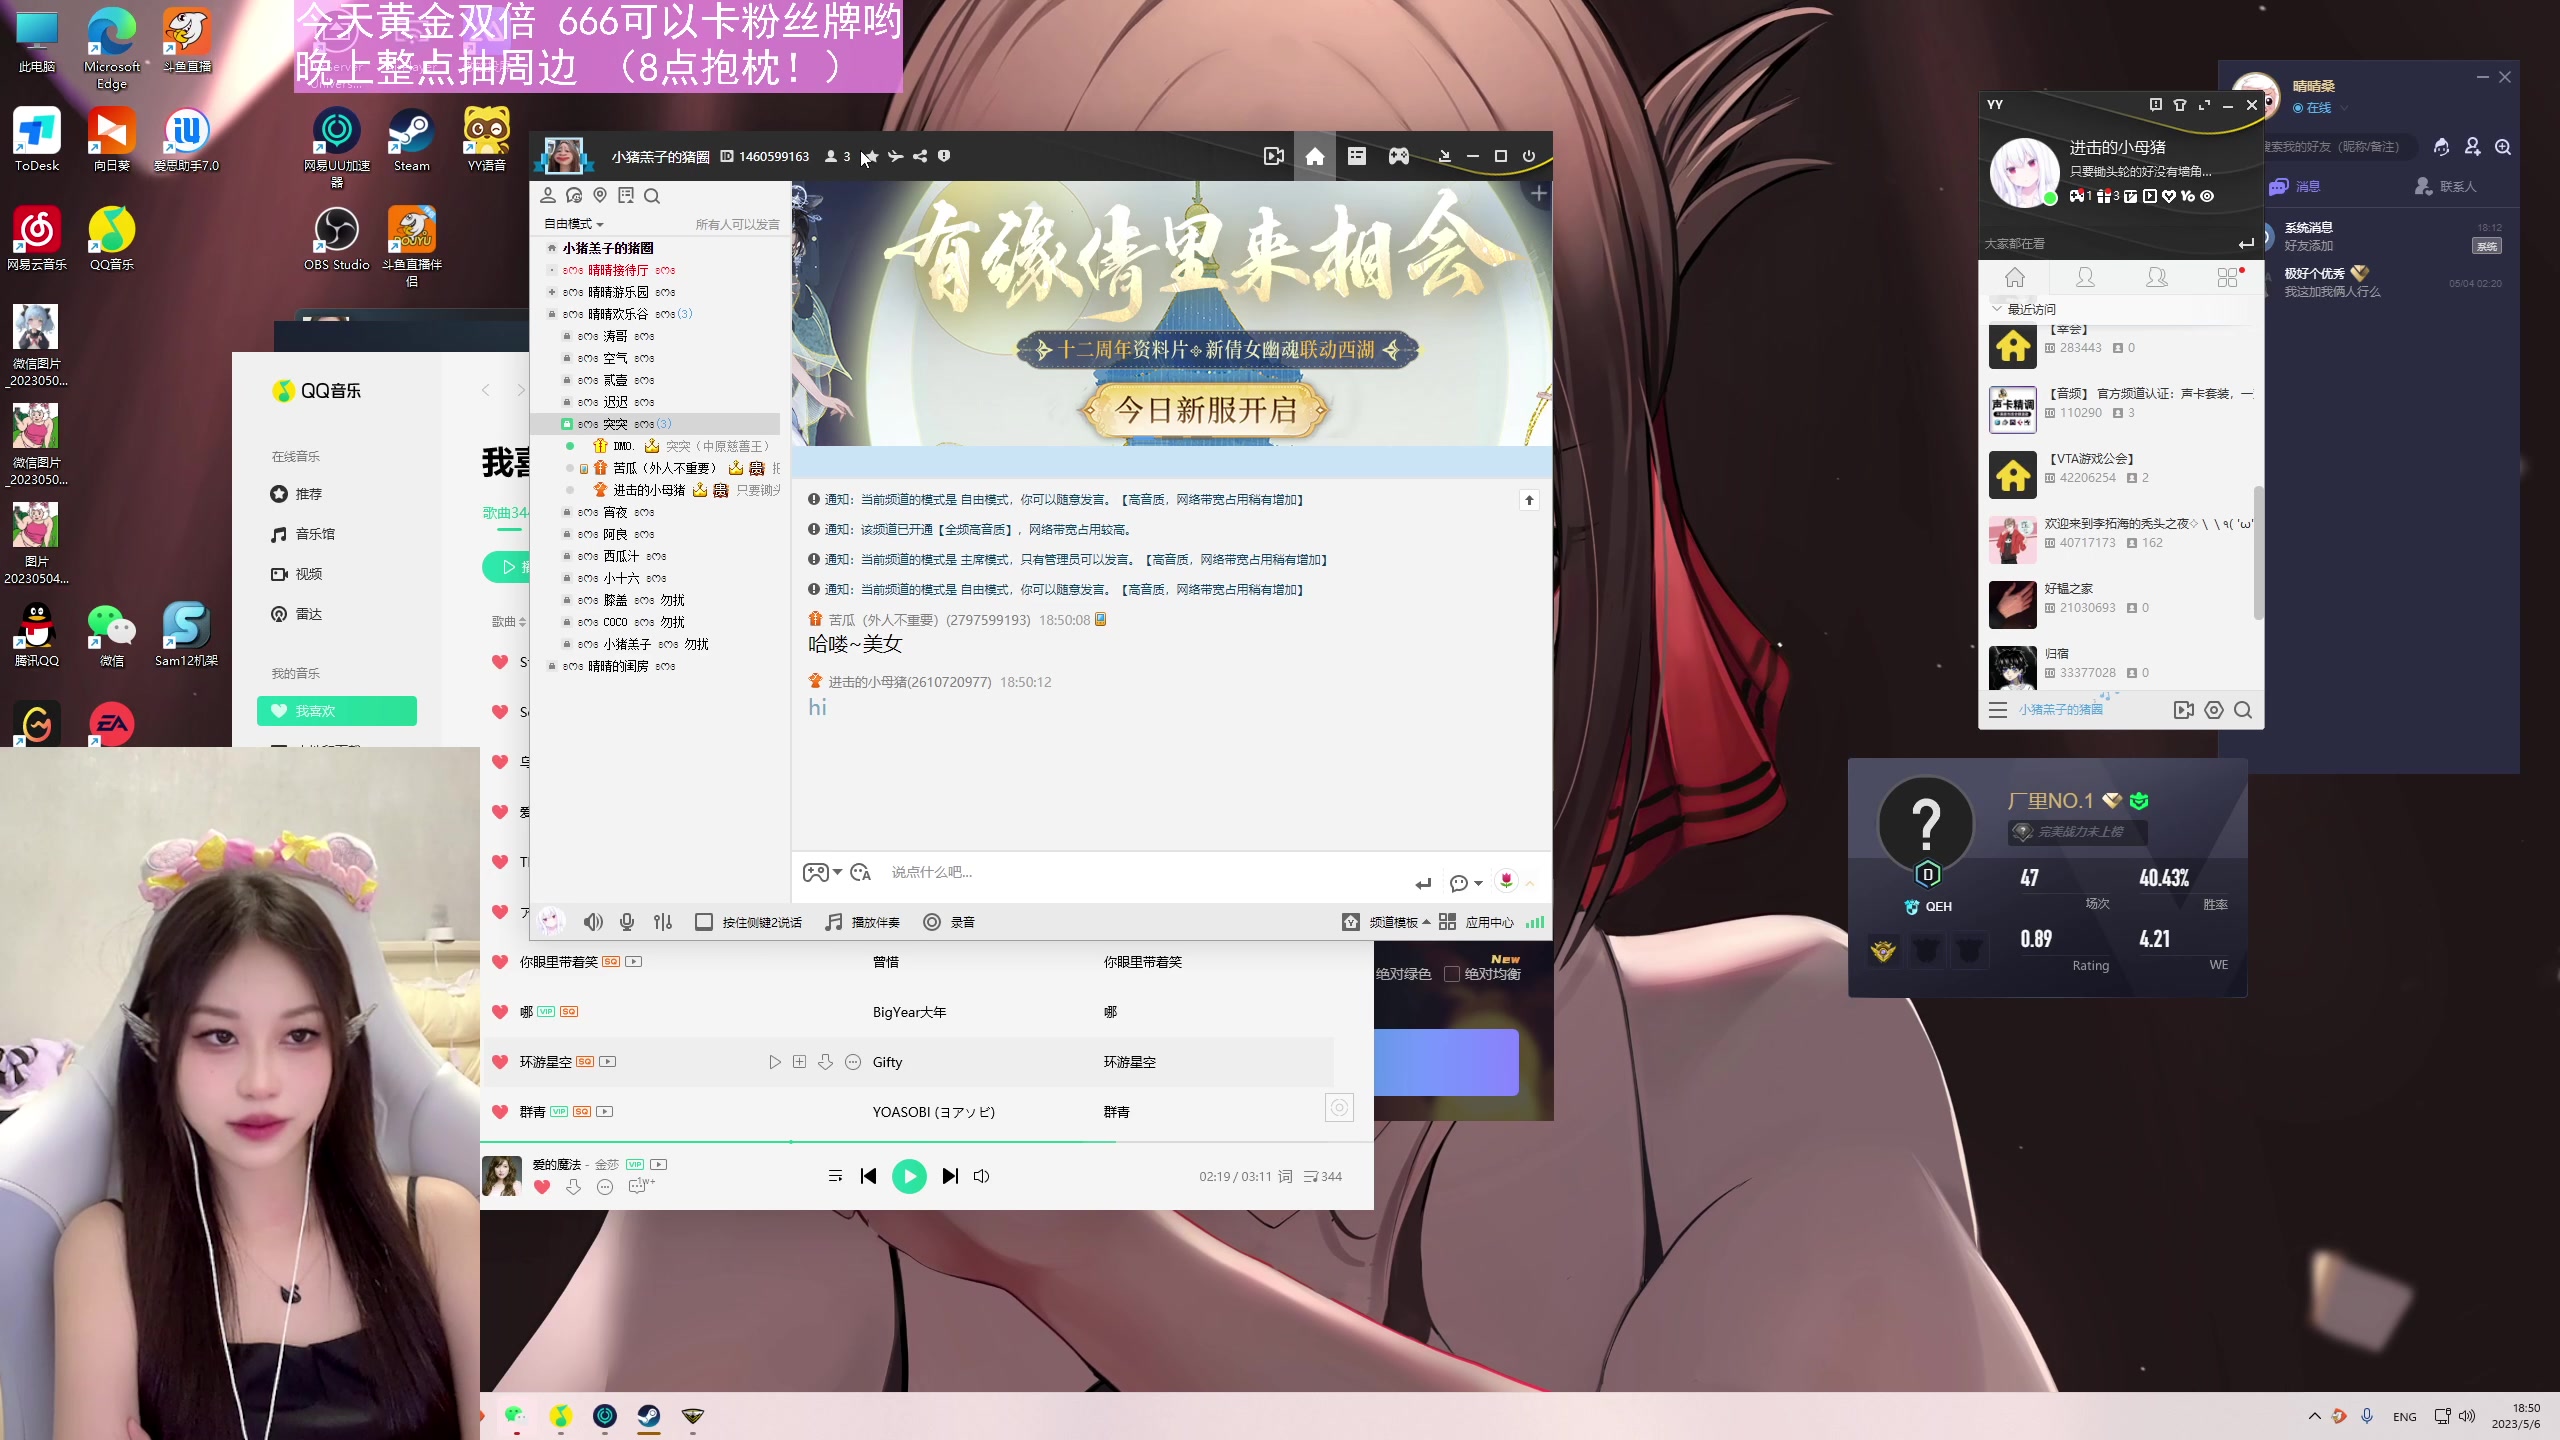
Task: Open 推荐 in QQ Music sidebar
Action: point(297,494)
